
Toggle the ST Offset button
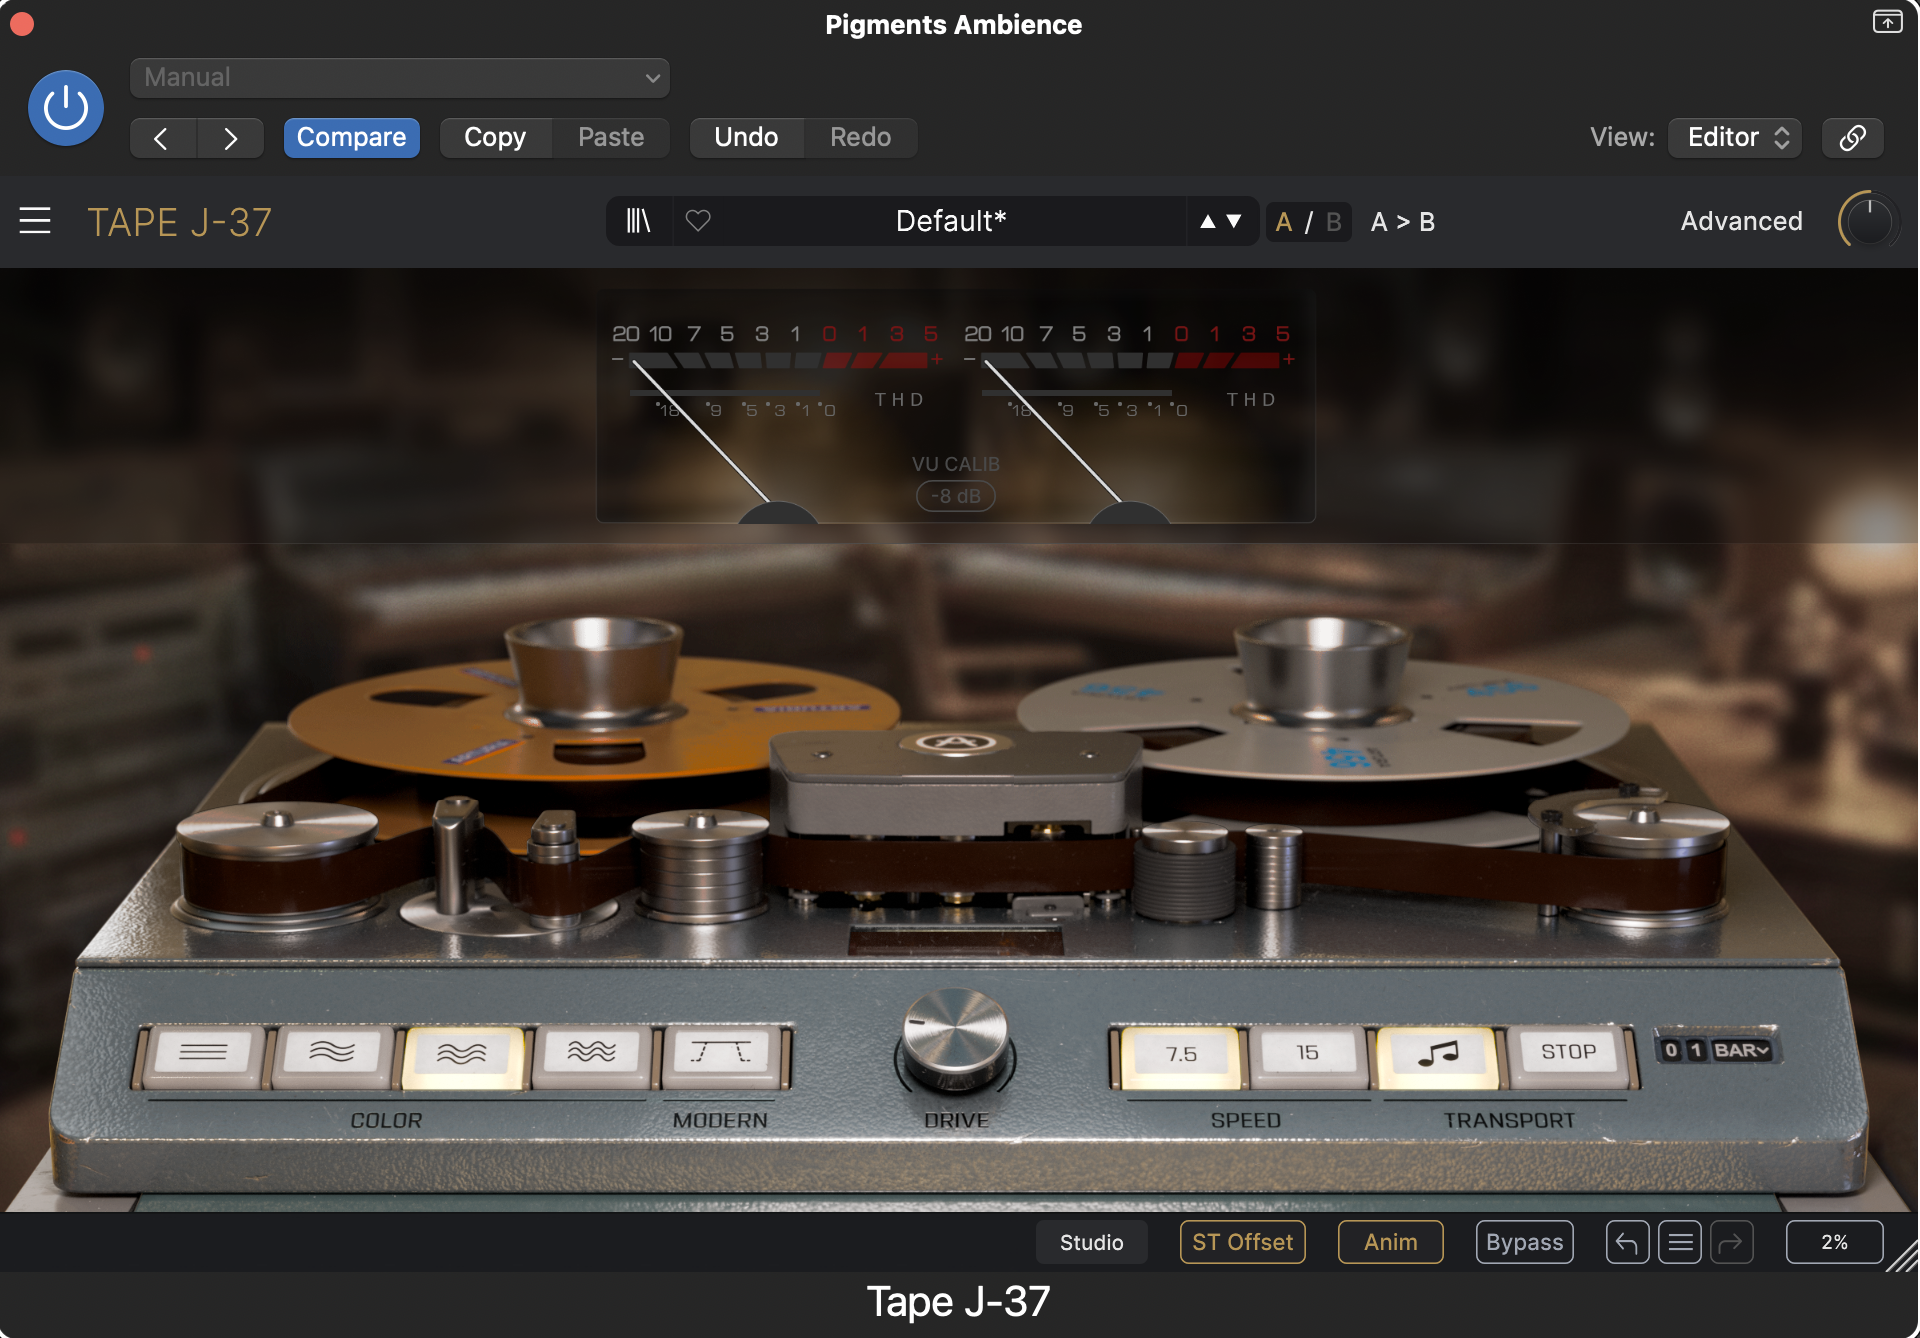(x=1242, y=1242)
